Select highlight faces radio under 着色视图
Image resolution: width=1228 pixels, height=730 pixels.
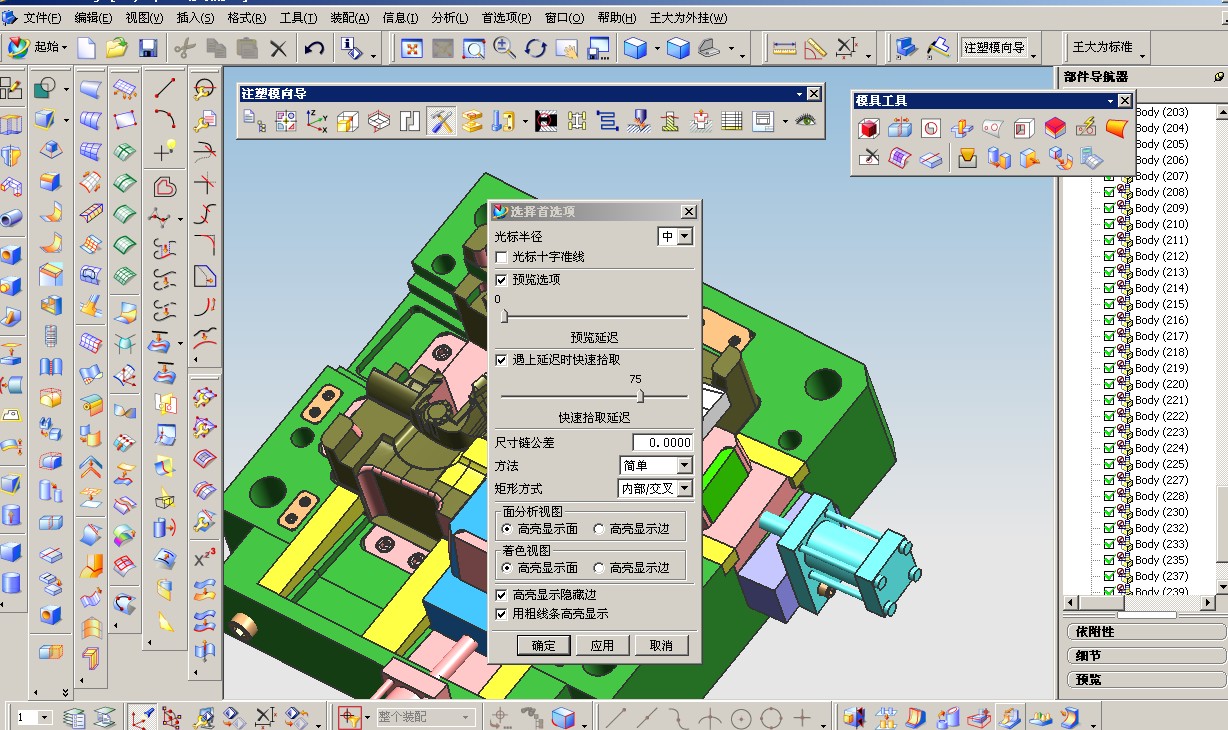(507, 568)
